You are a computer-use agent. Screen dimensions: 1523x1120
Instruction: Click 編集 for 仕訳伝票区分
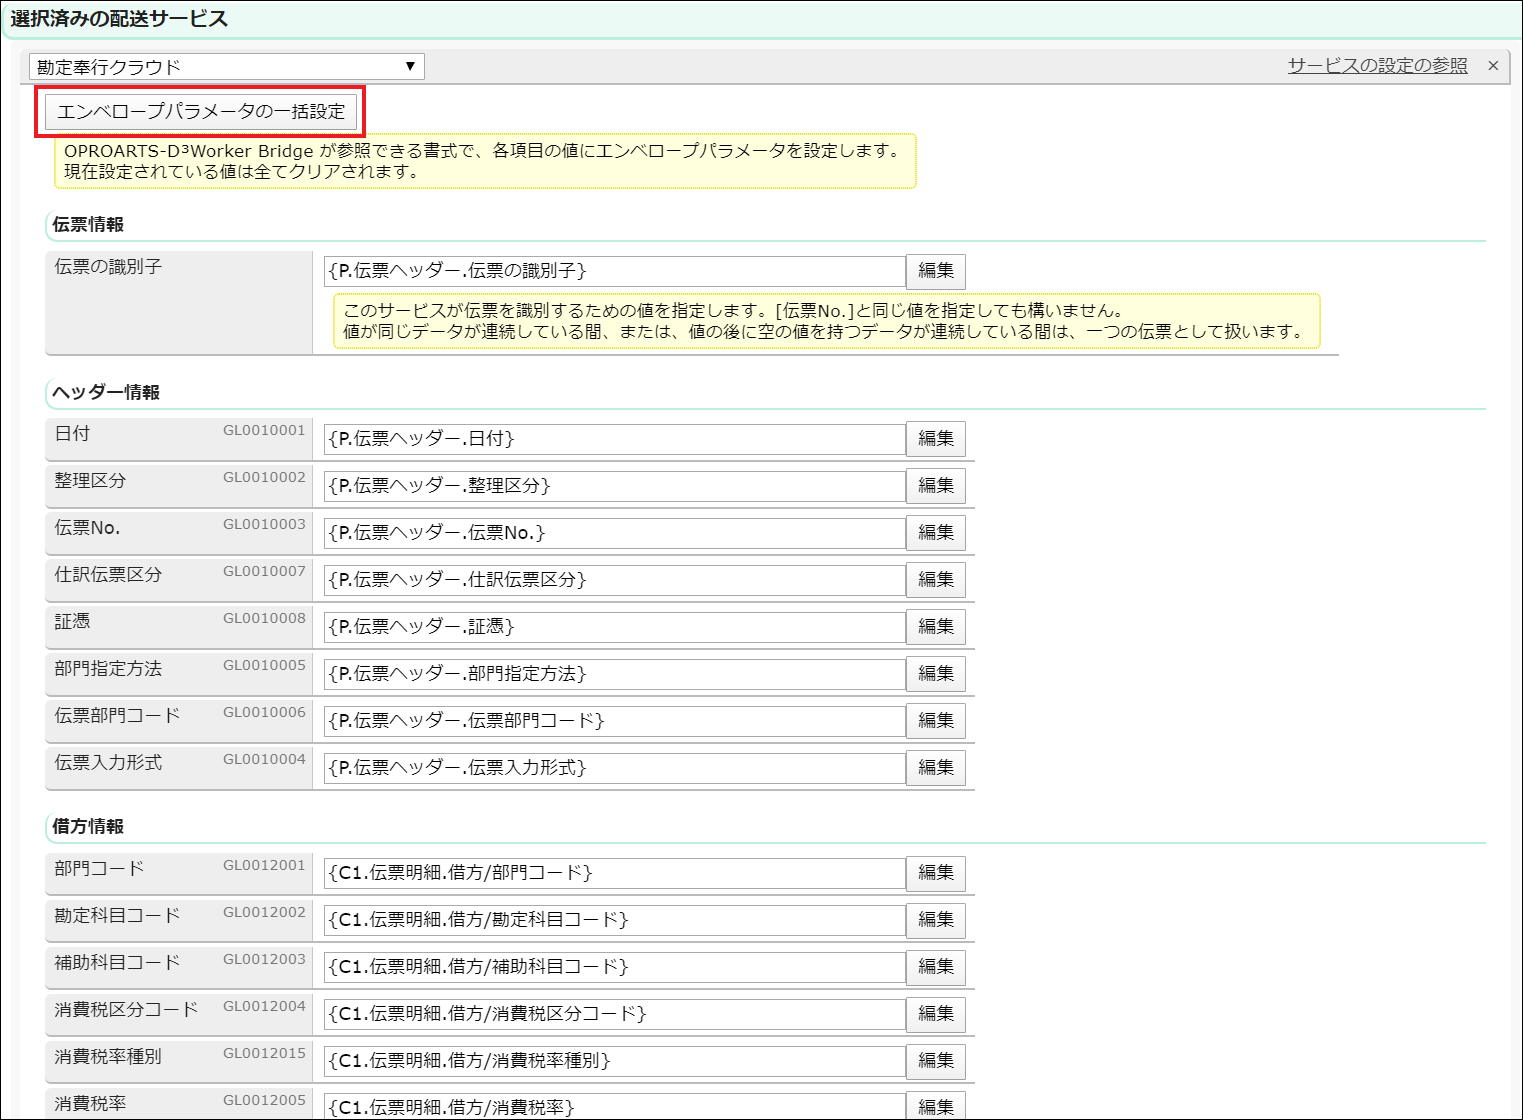(x=935, y=580)
